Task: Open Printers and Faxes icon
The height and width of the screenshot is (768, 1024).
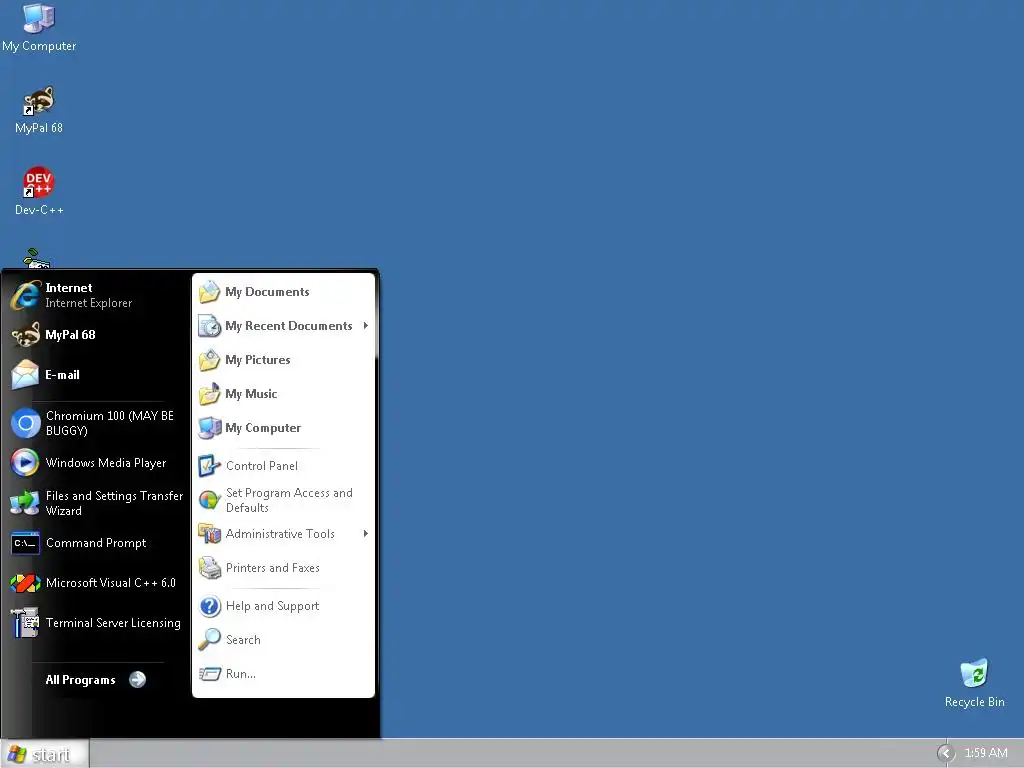Action: (x=210, y=568)
